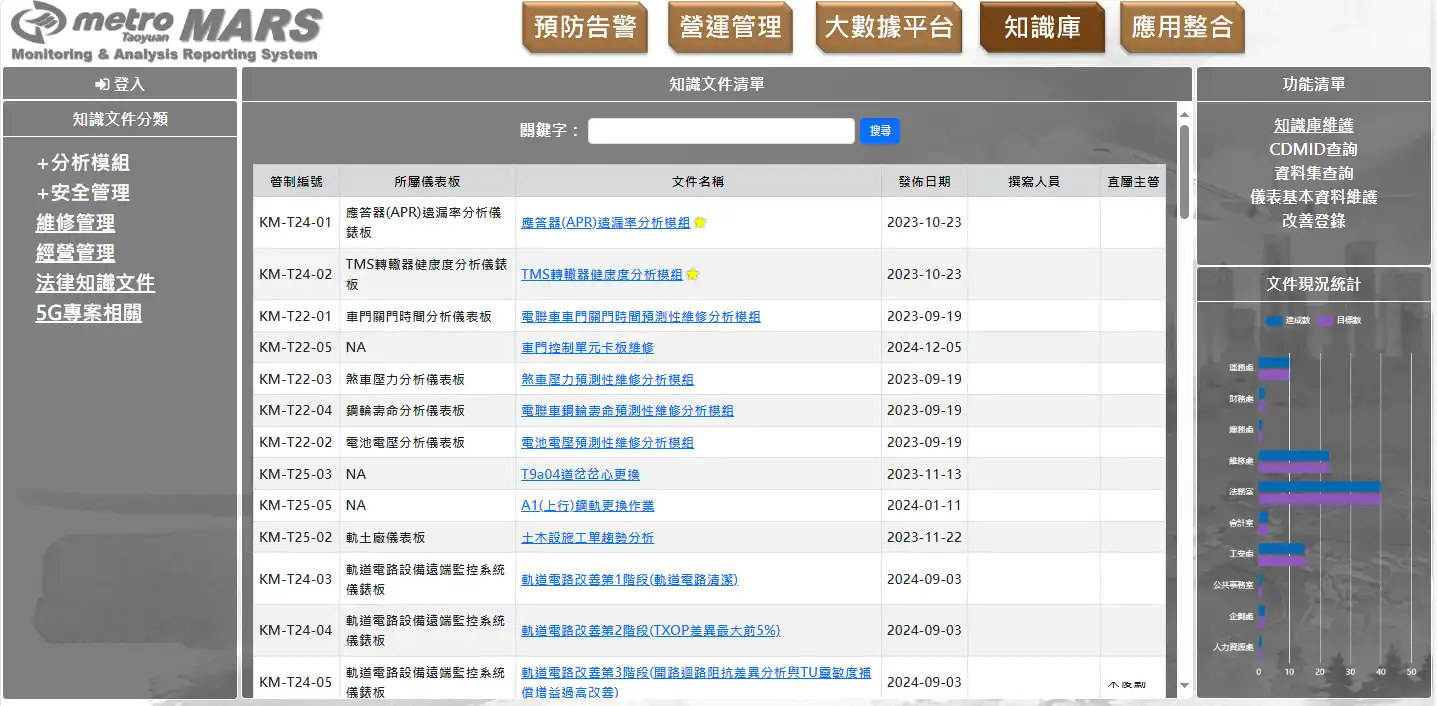Open the 應用整合 menu
Screen dimensions: 1437x706
point(1182,28)
